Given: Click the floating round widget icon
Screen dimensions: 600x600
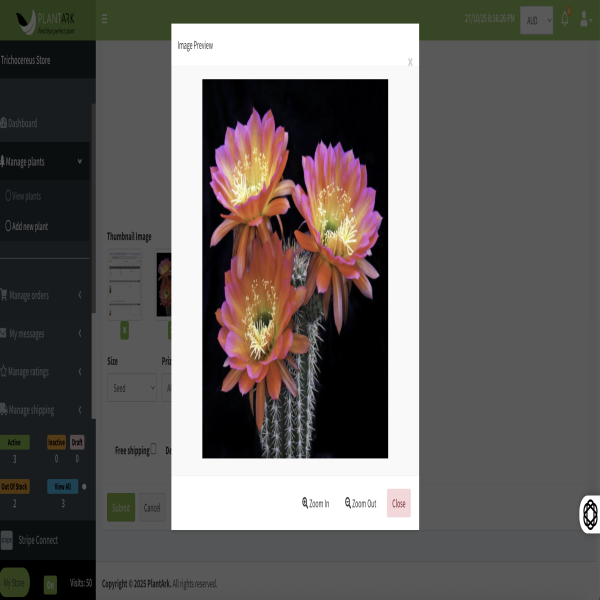Looking at the screenshot, I should [x=590, y=514].
